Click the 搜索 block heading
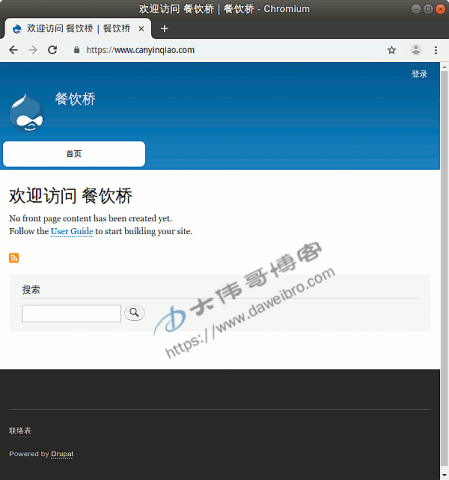This screenshot has width=449, height=480. coord(31,289)
